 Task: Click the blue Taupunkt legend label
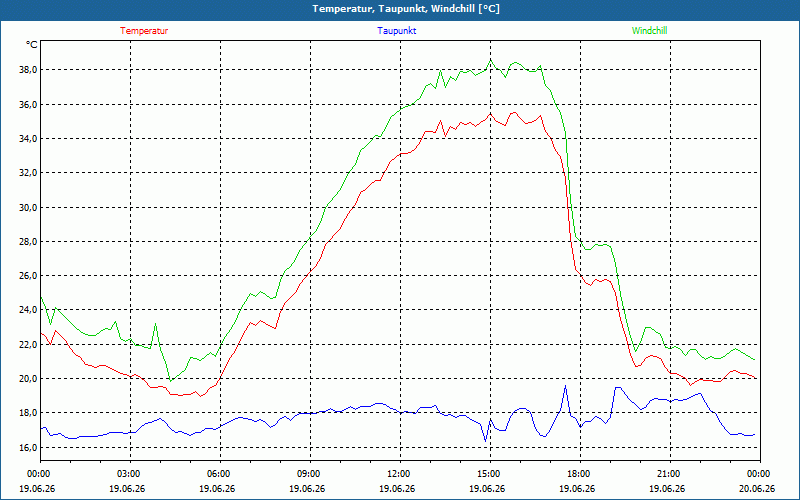click(396, 31)
